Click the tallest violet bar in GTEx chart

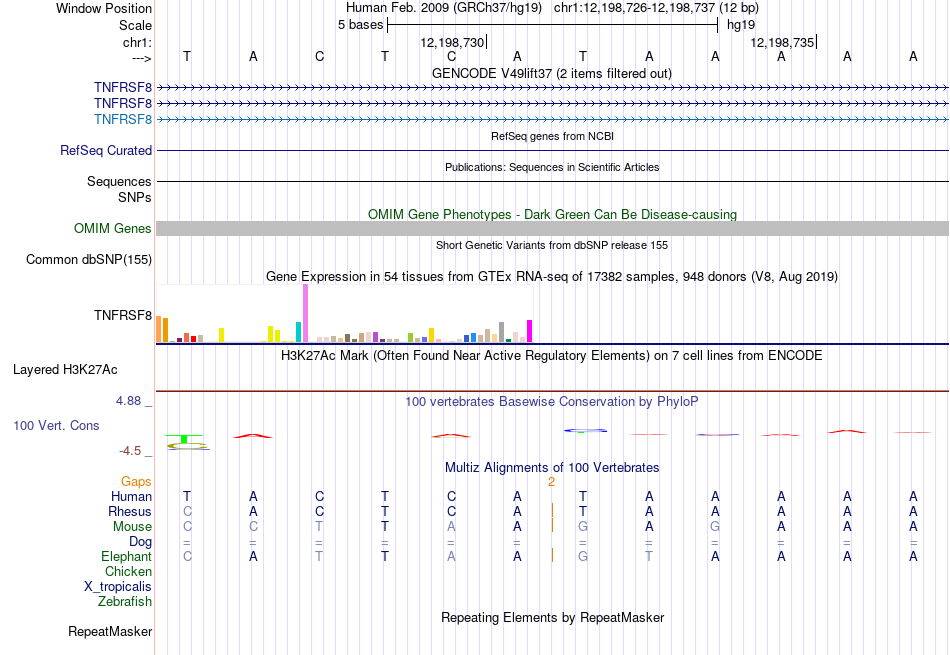305,313
